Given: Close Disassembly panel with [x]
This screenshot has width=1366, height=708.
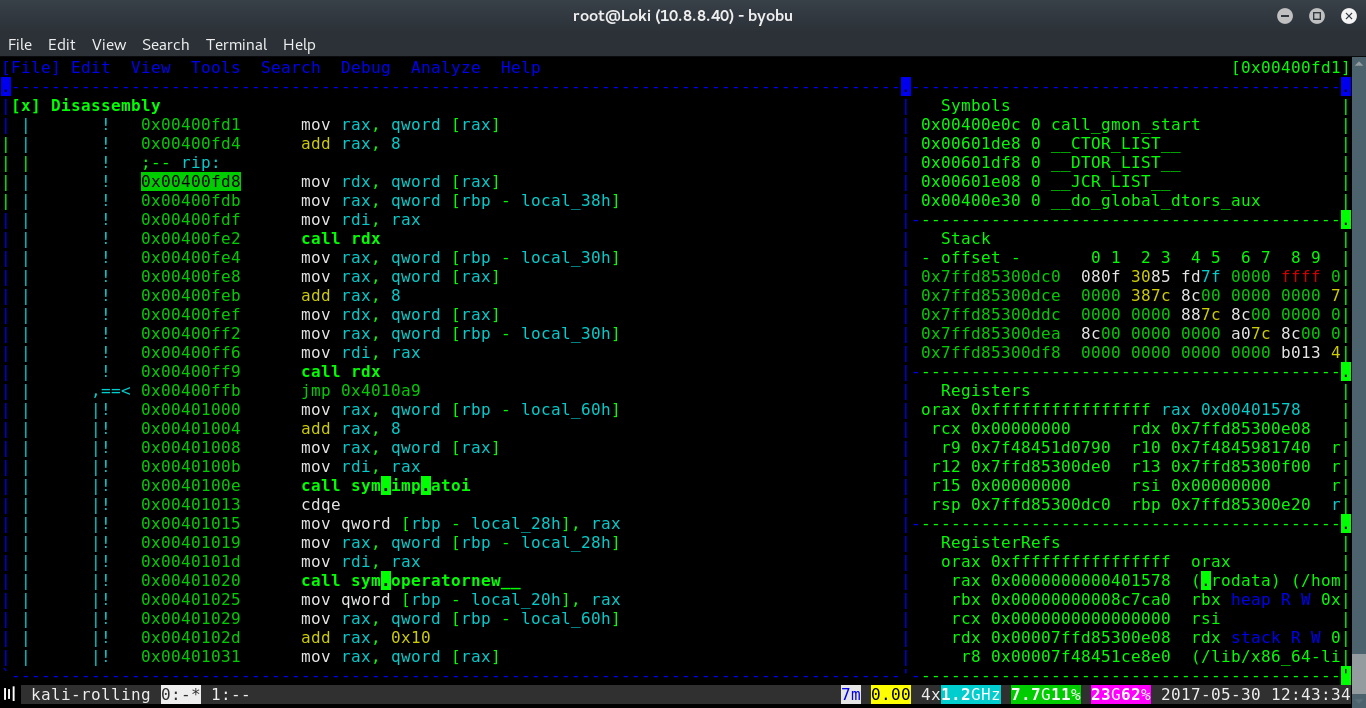Looking at the screenshot, I should coord(26,106).
